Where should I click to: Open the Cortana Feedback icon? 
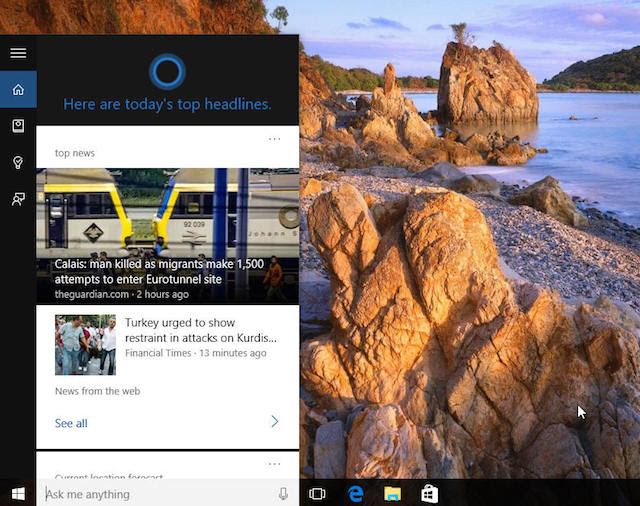(18, 199)
